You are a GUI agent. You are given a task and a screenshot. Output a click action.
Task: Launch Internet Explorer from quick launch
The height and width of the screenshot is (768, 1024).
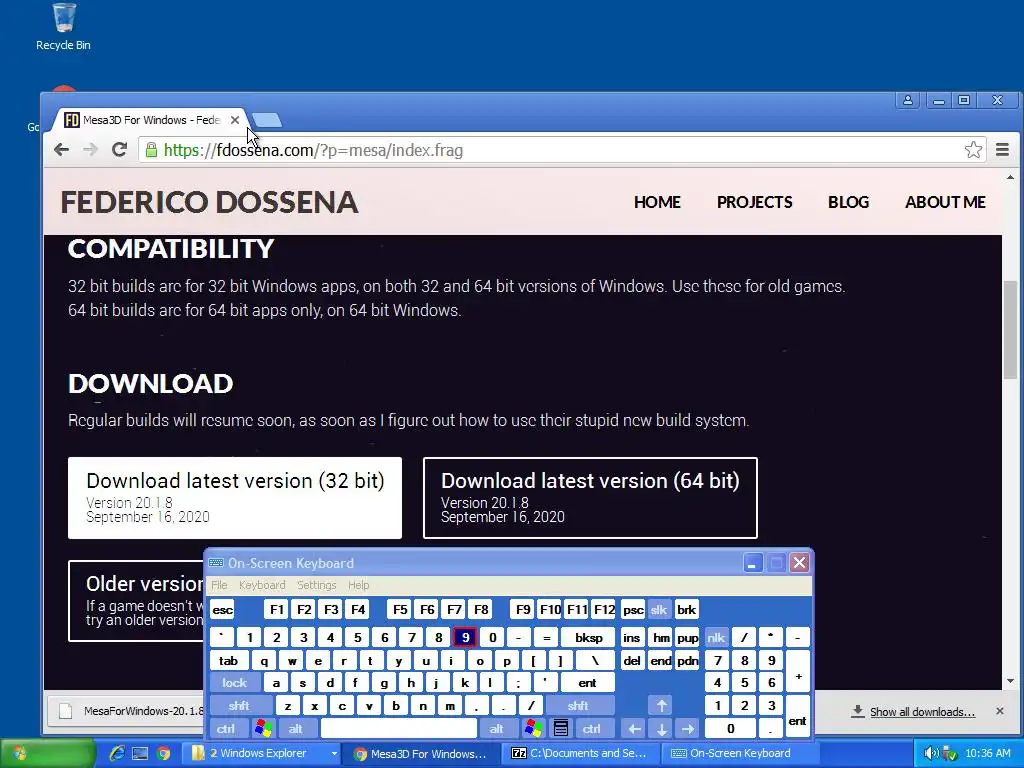(117, 754)
